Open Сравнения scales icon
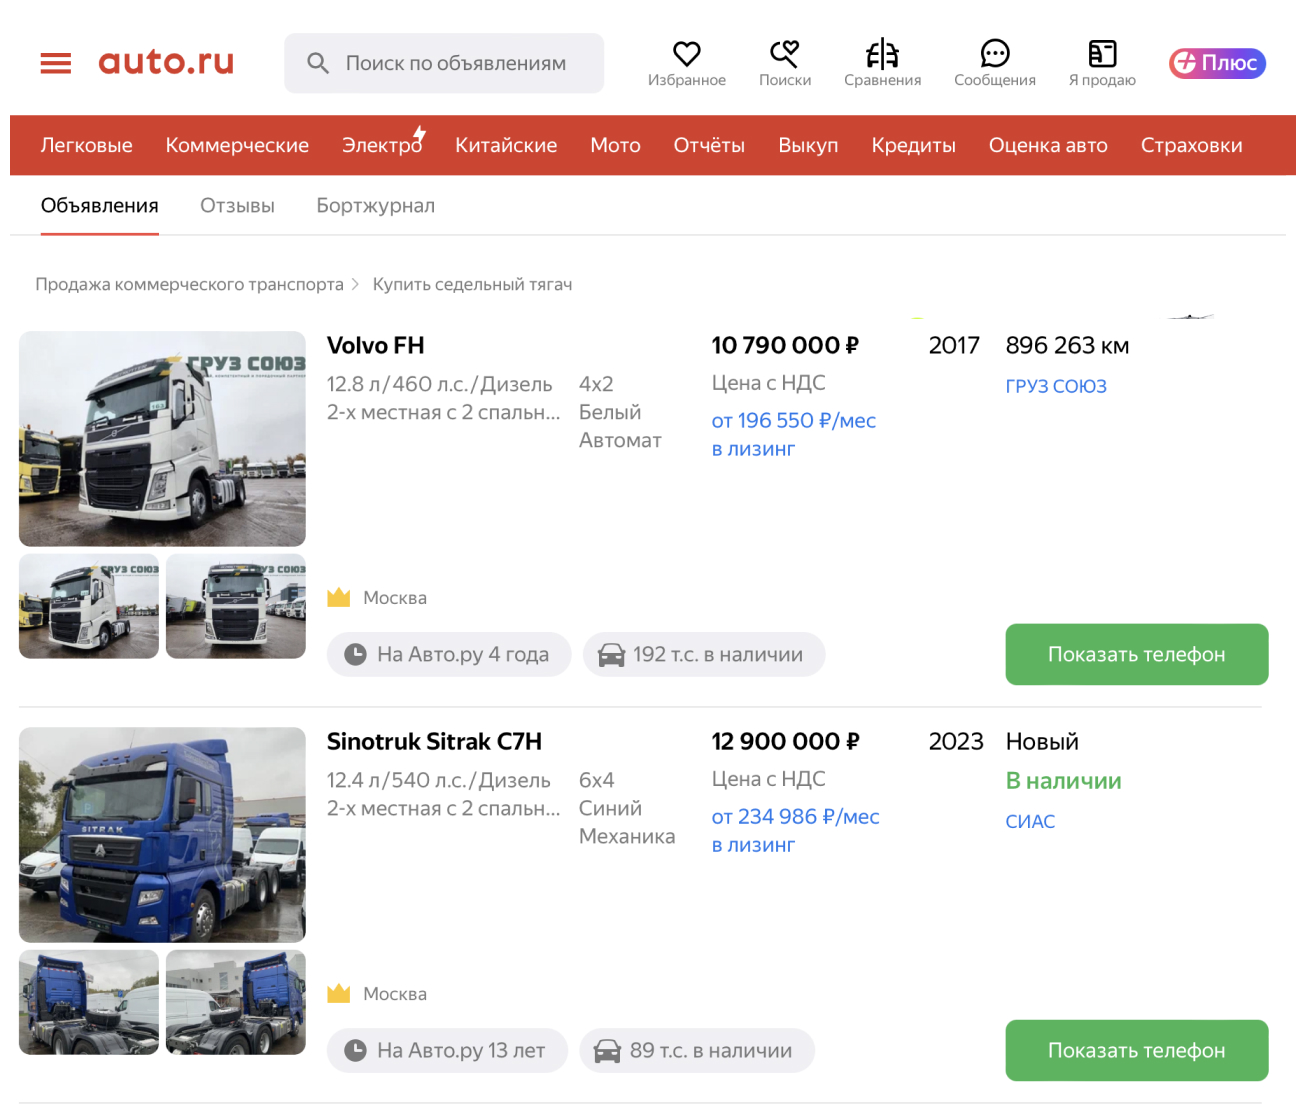The width and height of the screenshot is (1296, 1112). pos(882,54)
